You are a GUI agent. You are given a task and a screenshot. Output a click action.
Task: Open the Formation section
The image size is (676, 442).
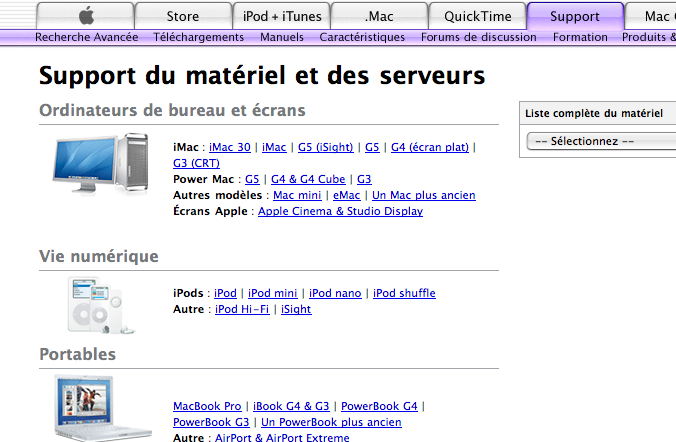click(x=580, y=37)
